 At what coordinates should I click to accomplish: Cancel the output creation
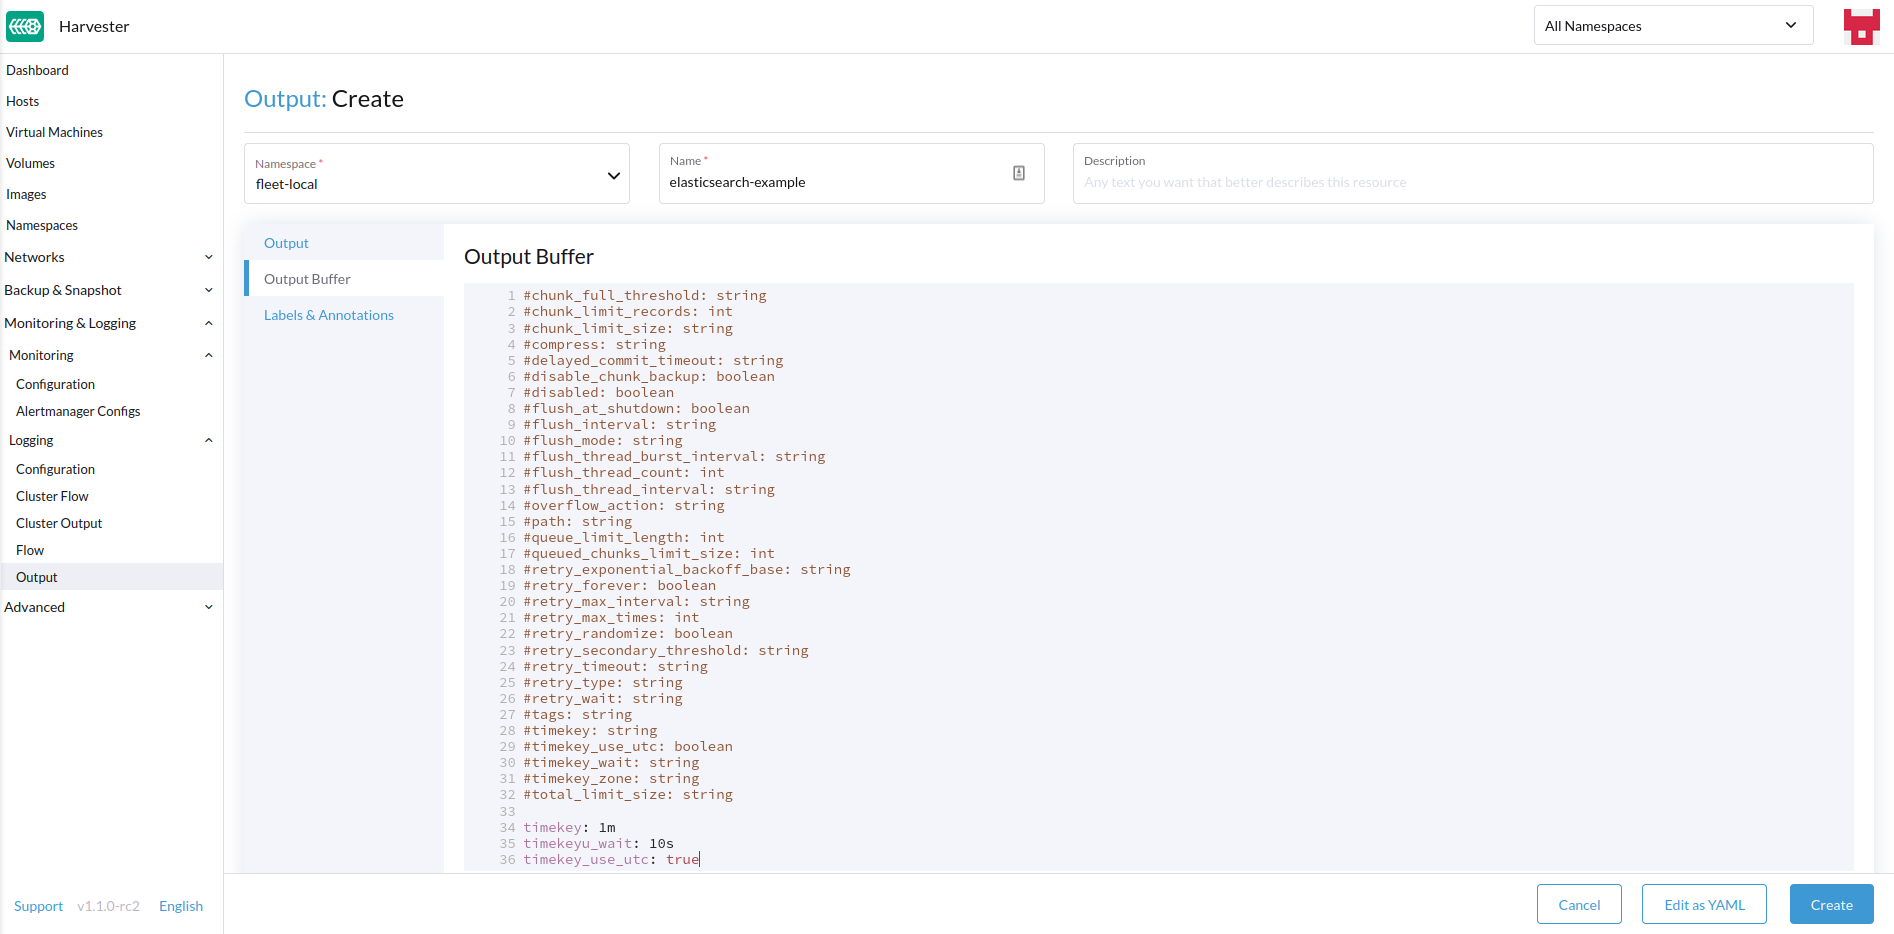1579,904
